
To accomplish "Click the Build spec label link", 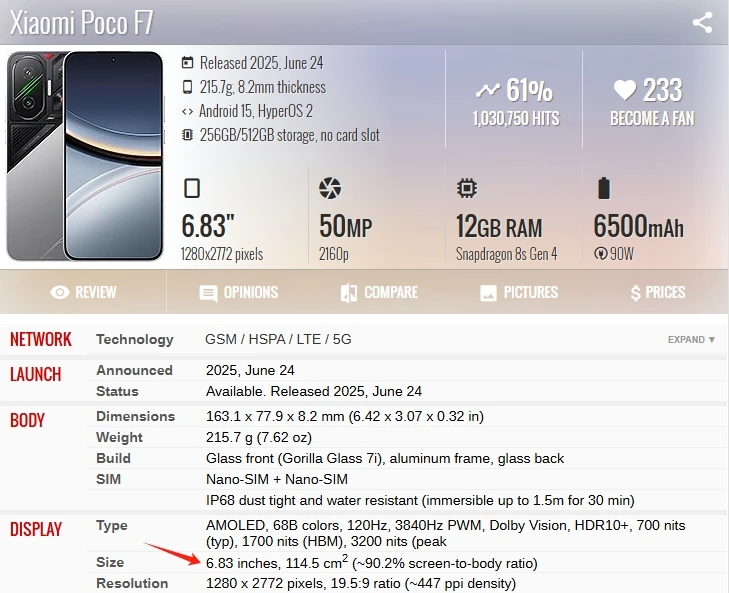I will pyautogui.click(x=113, y=458).
